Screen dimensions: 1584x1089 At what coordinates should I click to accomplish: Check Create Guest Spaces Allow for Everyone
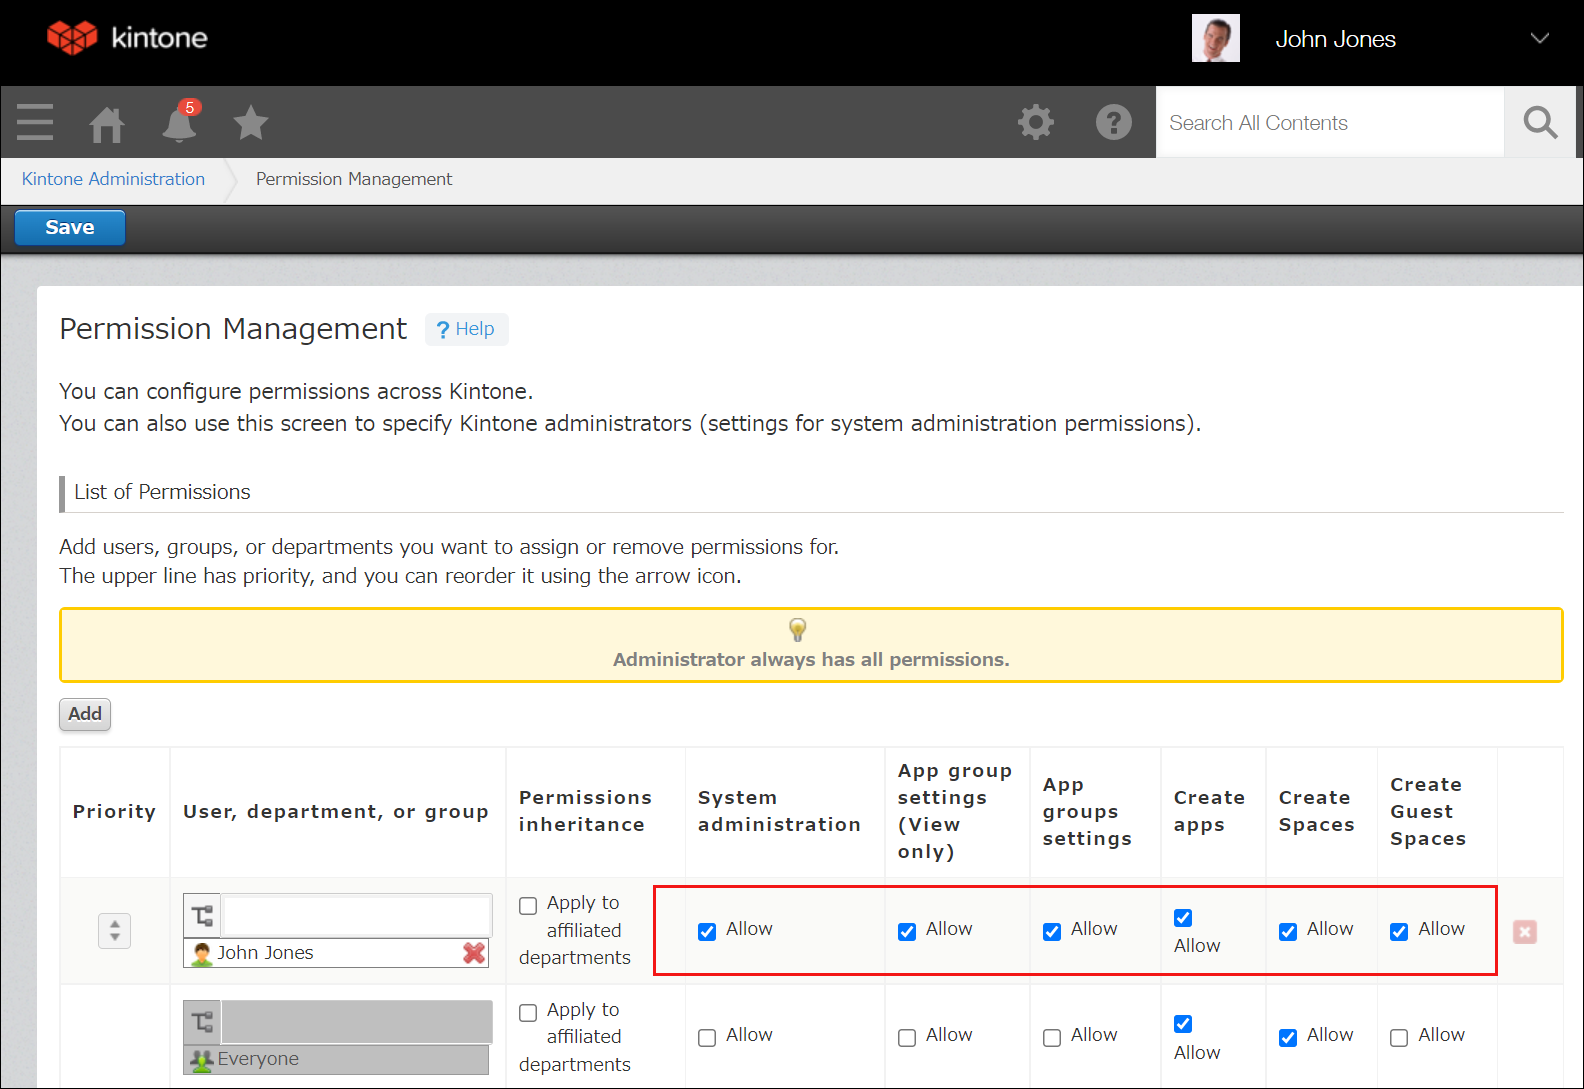pos(1399,1038)
